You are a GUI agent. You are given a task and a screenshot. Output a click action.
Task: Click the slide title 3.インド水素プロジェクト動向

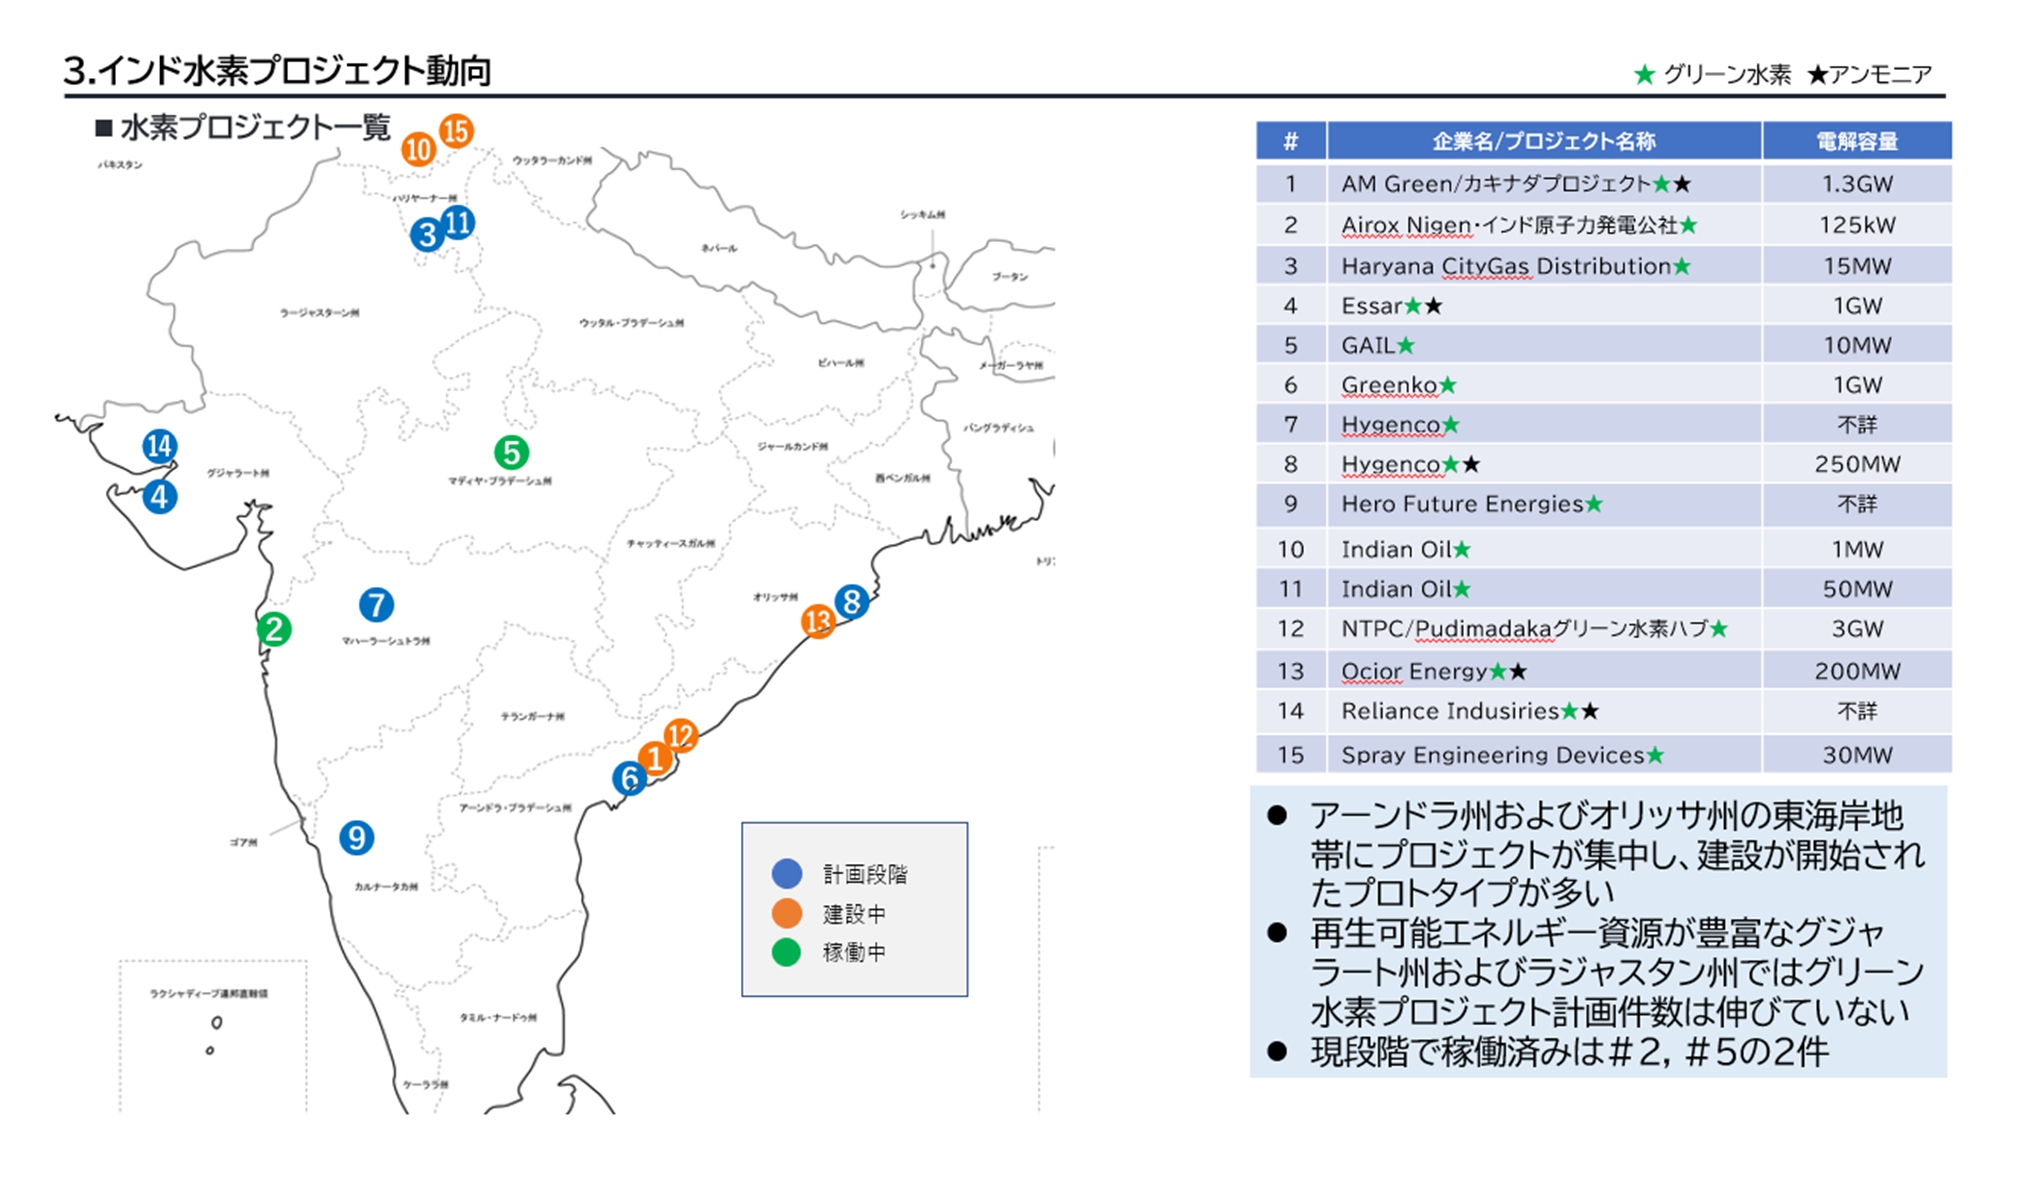coord(277,71)
